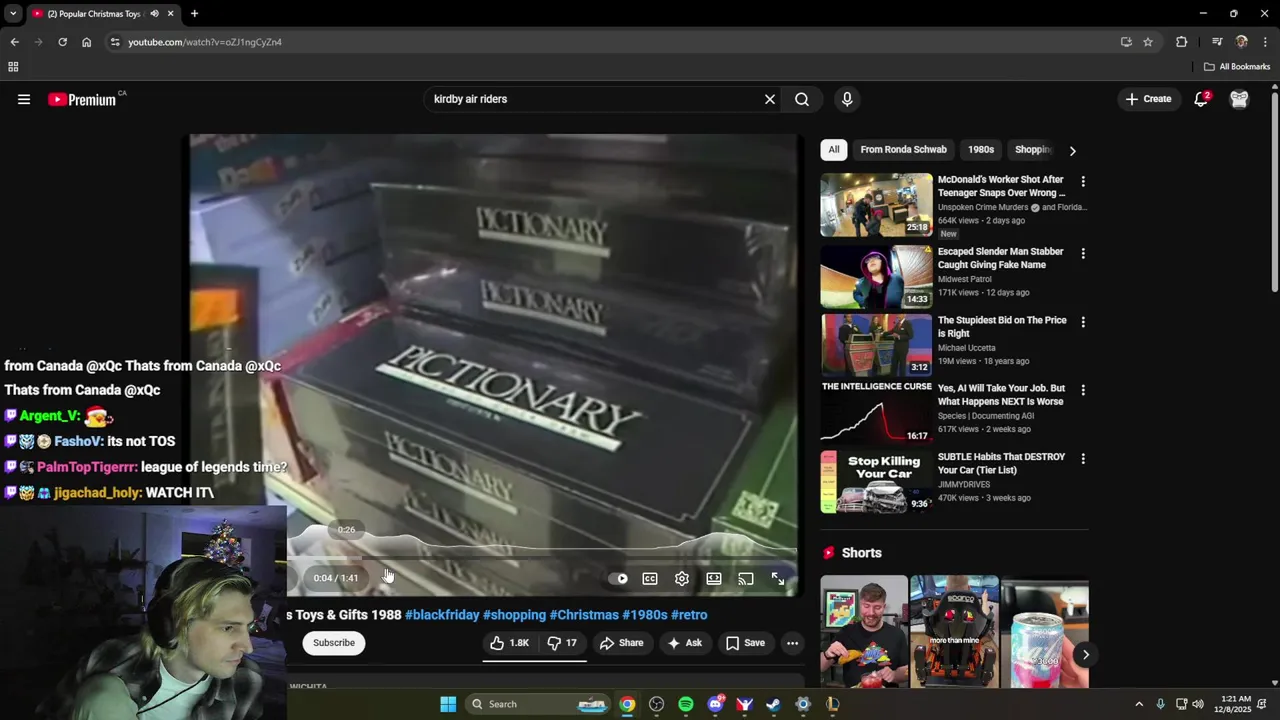Go to browser home page
The image size is (1280, 720).
pyautogui.click(x=86, y=42)
